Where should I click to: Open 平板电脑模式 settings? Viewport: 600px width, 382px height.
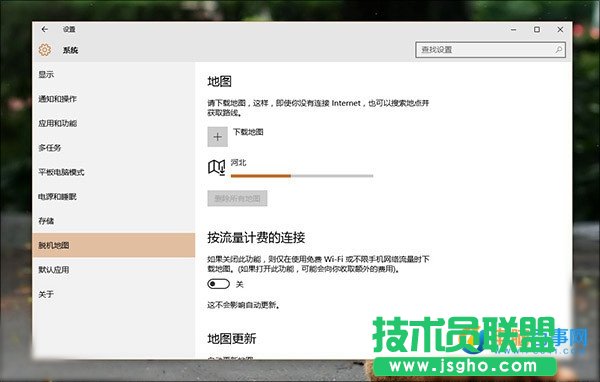(x=61, y=172)
